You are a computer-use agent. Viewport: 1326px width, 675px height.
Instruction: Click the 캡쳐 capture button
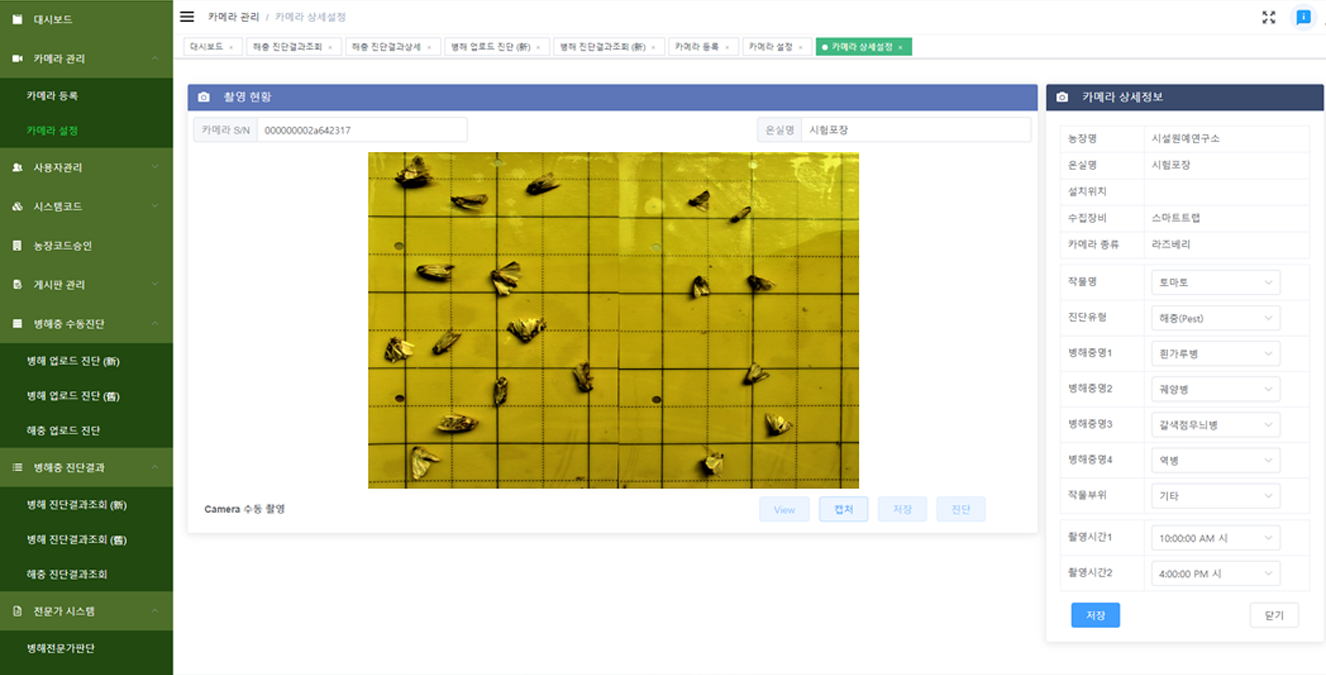[843, 510]
